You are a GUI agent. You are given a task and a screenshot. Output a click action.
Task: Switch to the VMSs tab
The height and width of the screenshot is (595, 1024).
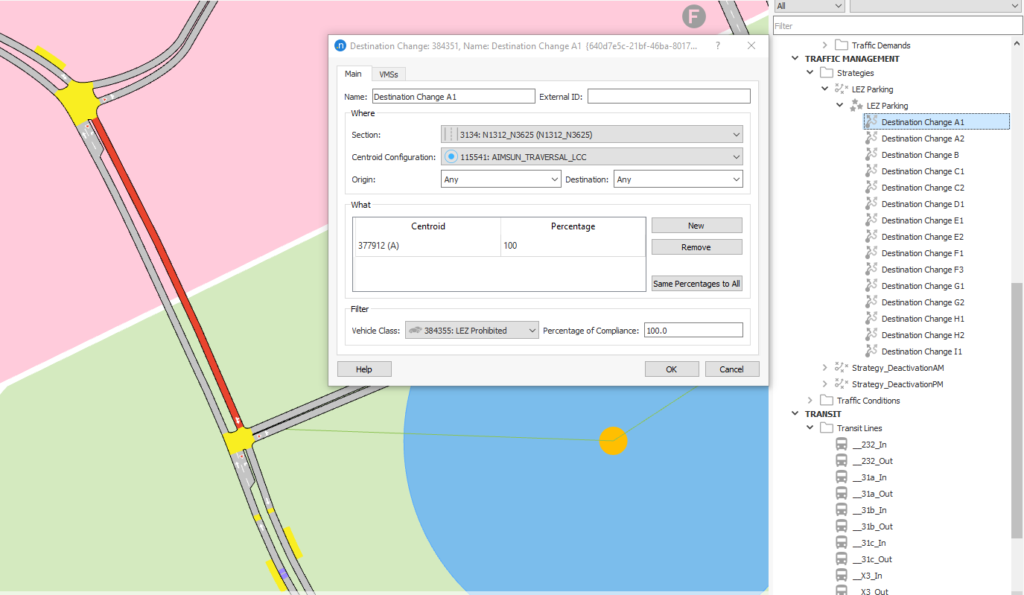click(389, 74)
